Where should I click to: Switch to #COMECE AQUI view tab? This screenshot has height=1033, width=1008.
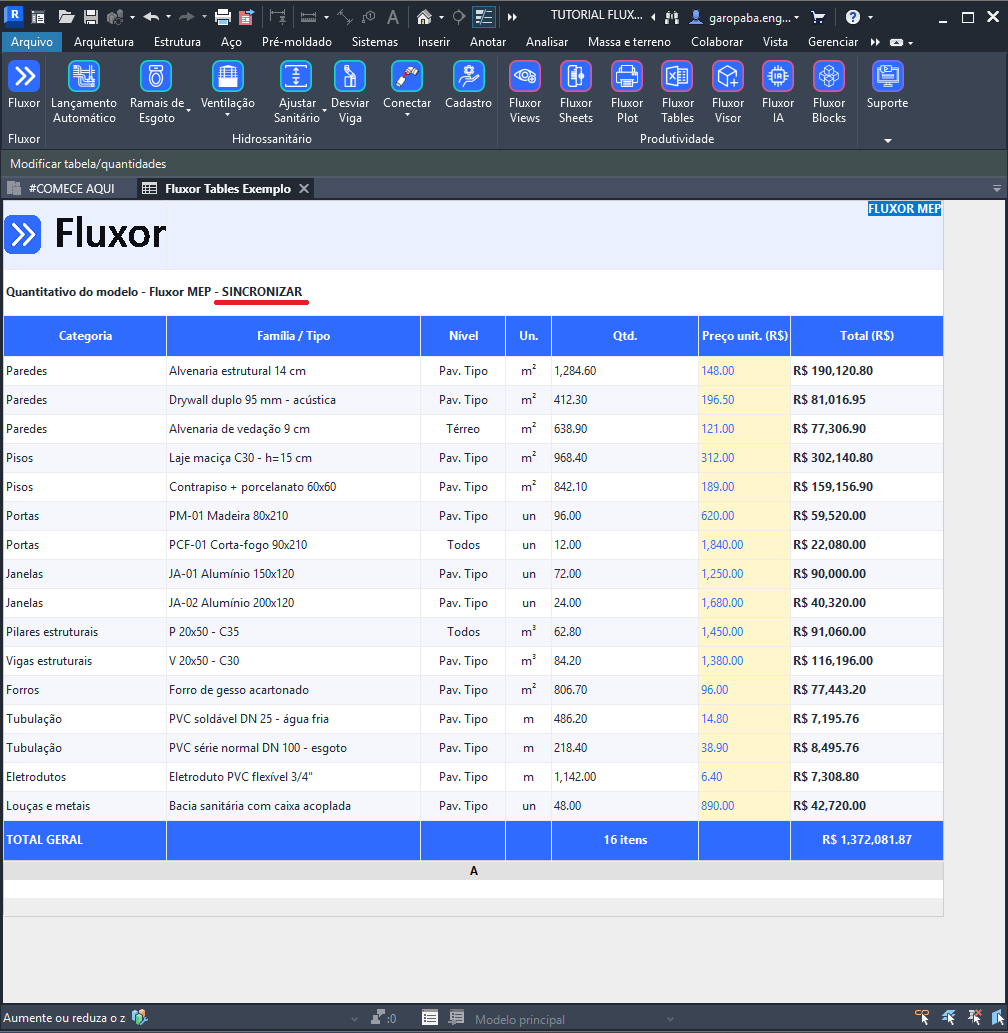[x=62, y=188]
